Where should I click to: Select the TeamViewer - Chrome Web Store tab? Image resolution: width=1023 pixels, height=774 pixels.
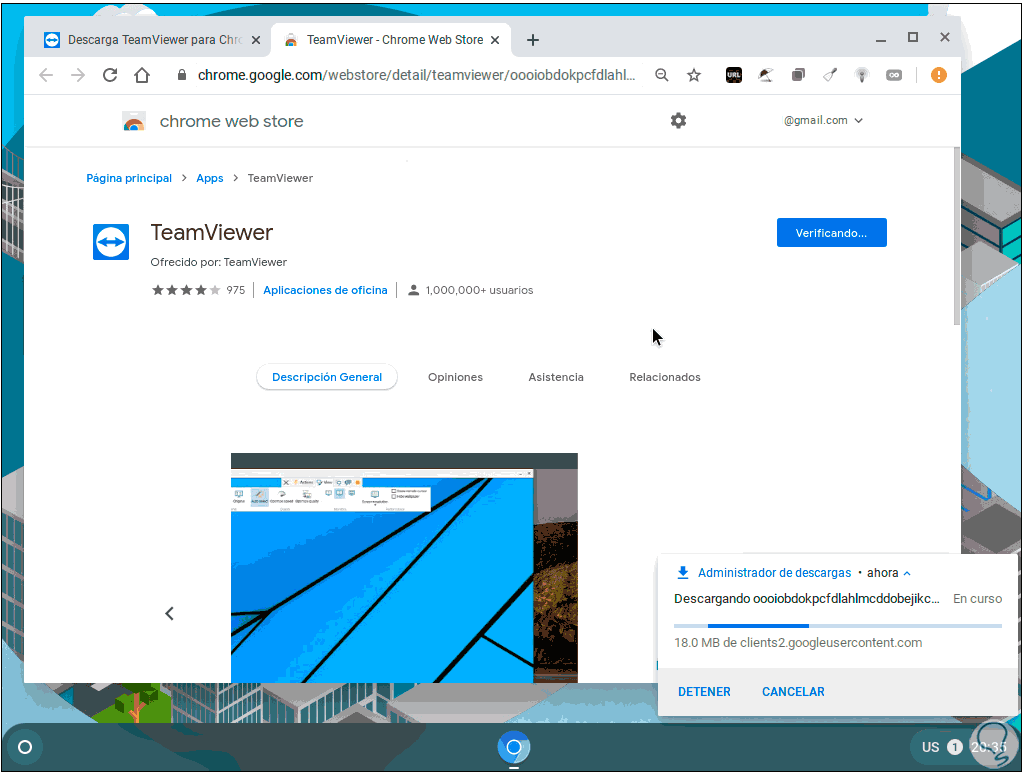390,40
